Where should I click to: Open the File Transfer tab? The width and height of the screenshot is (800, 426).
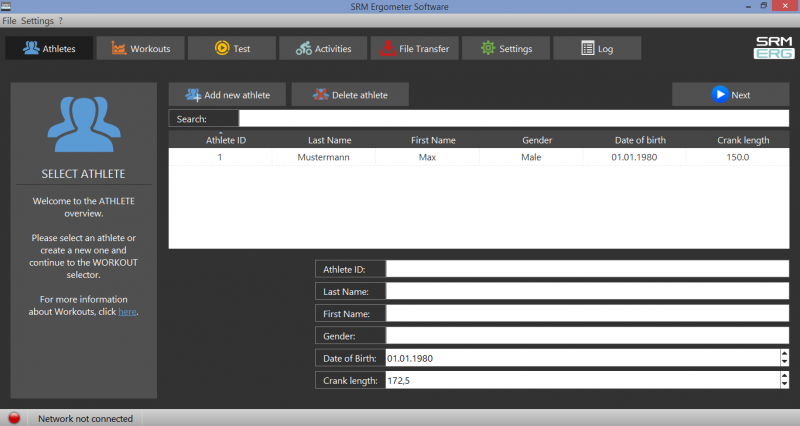[x=414, y=48]
